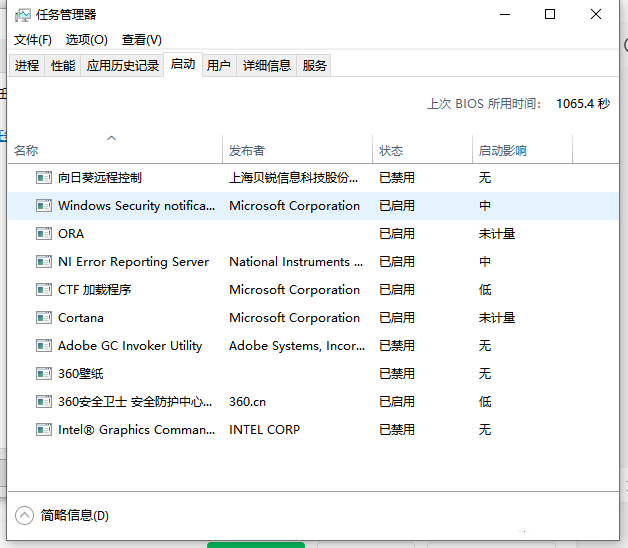Click publisher Adobe Systems, Incor...
The height and width of the screenshot is (548, 628).
coord(297,346)
